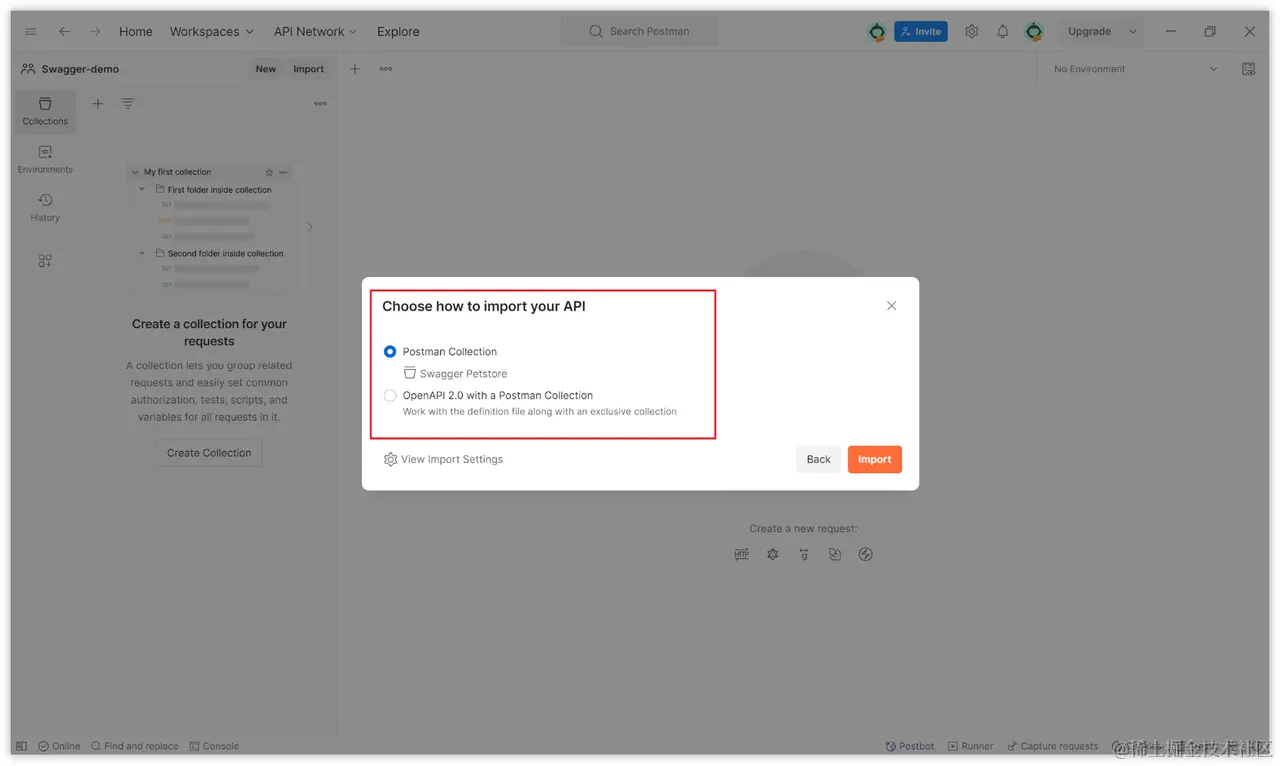Open the No Environment dropdown
The width and height of the screenshot is (1280, 766).
[1135, 69]
